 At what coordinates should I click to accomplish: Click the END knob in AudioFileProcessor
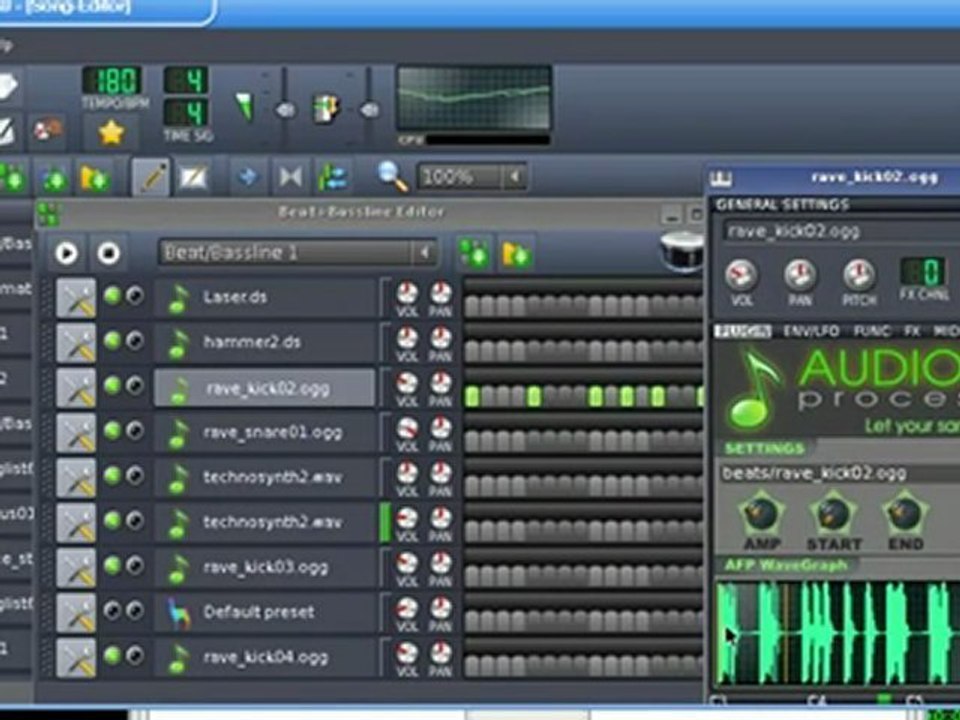(x=905, y=512)
